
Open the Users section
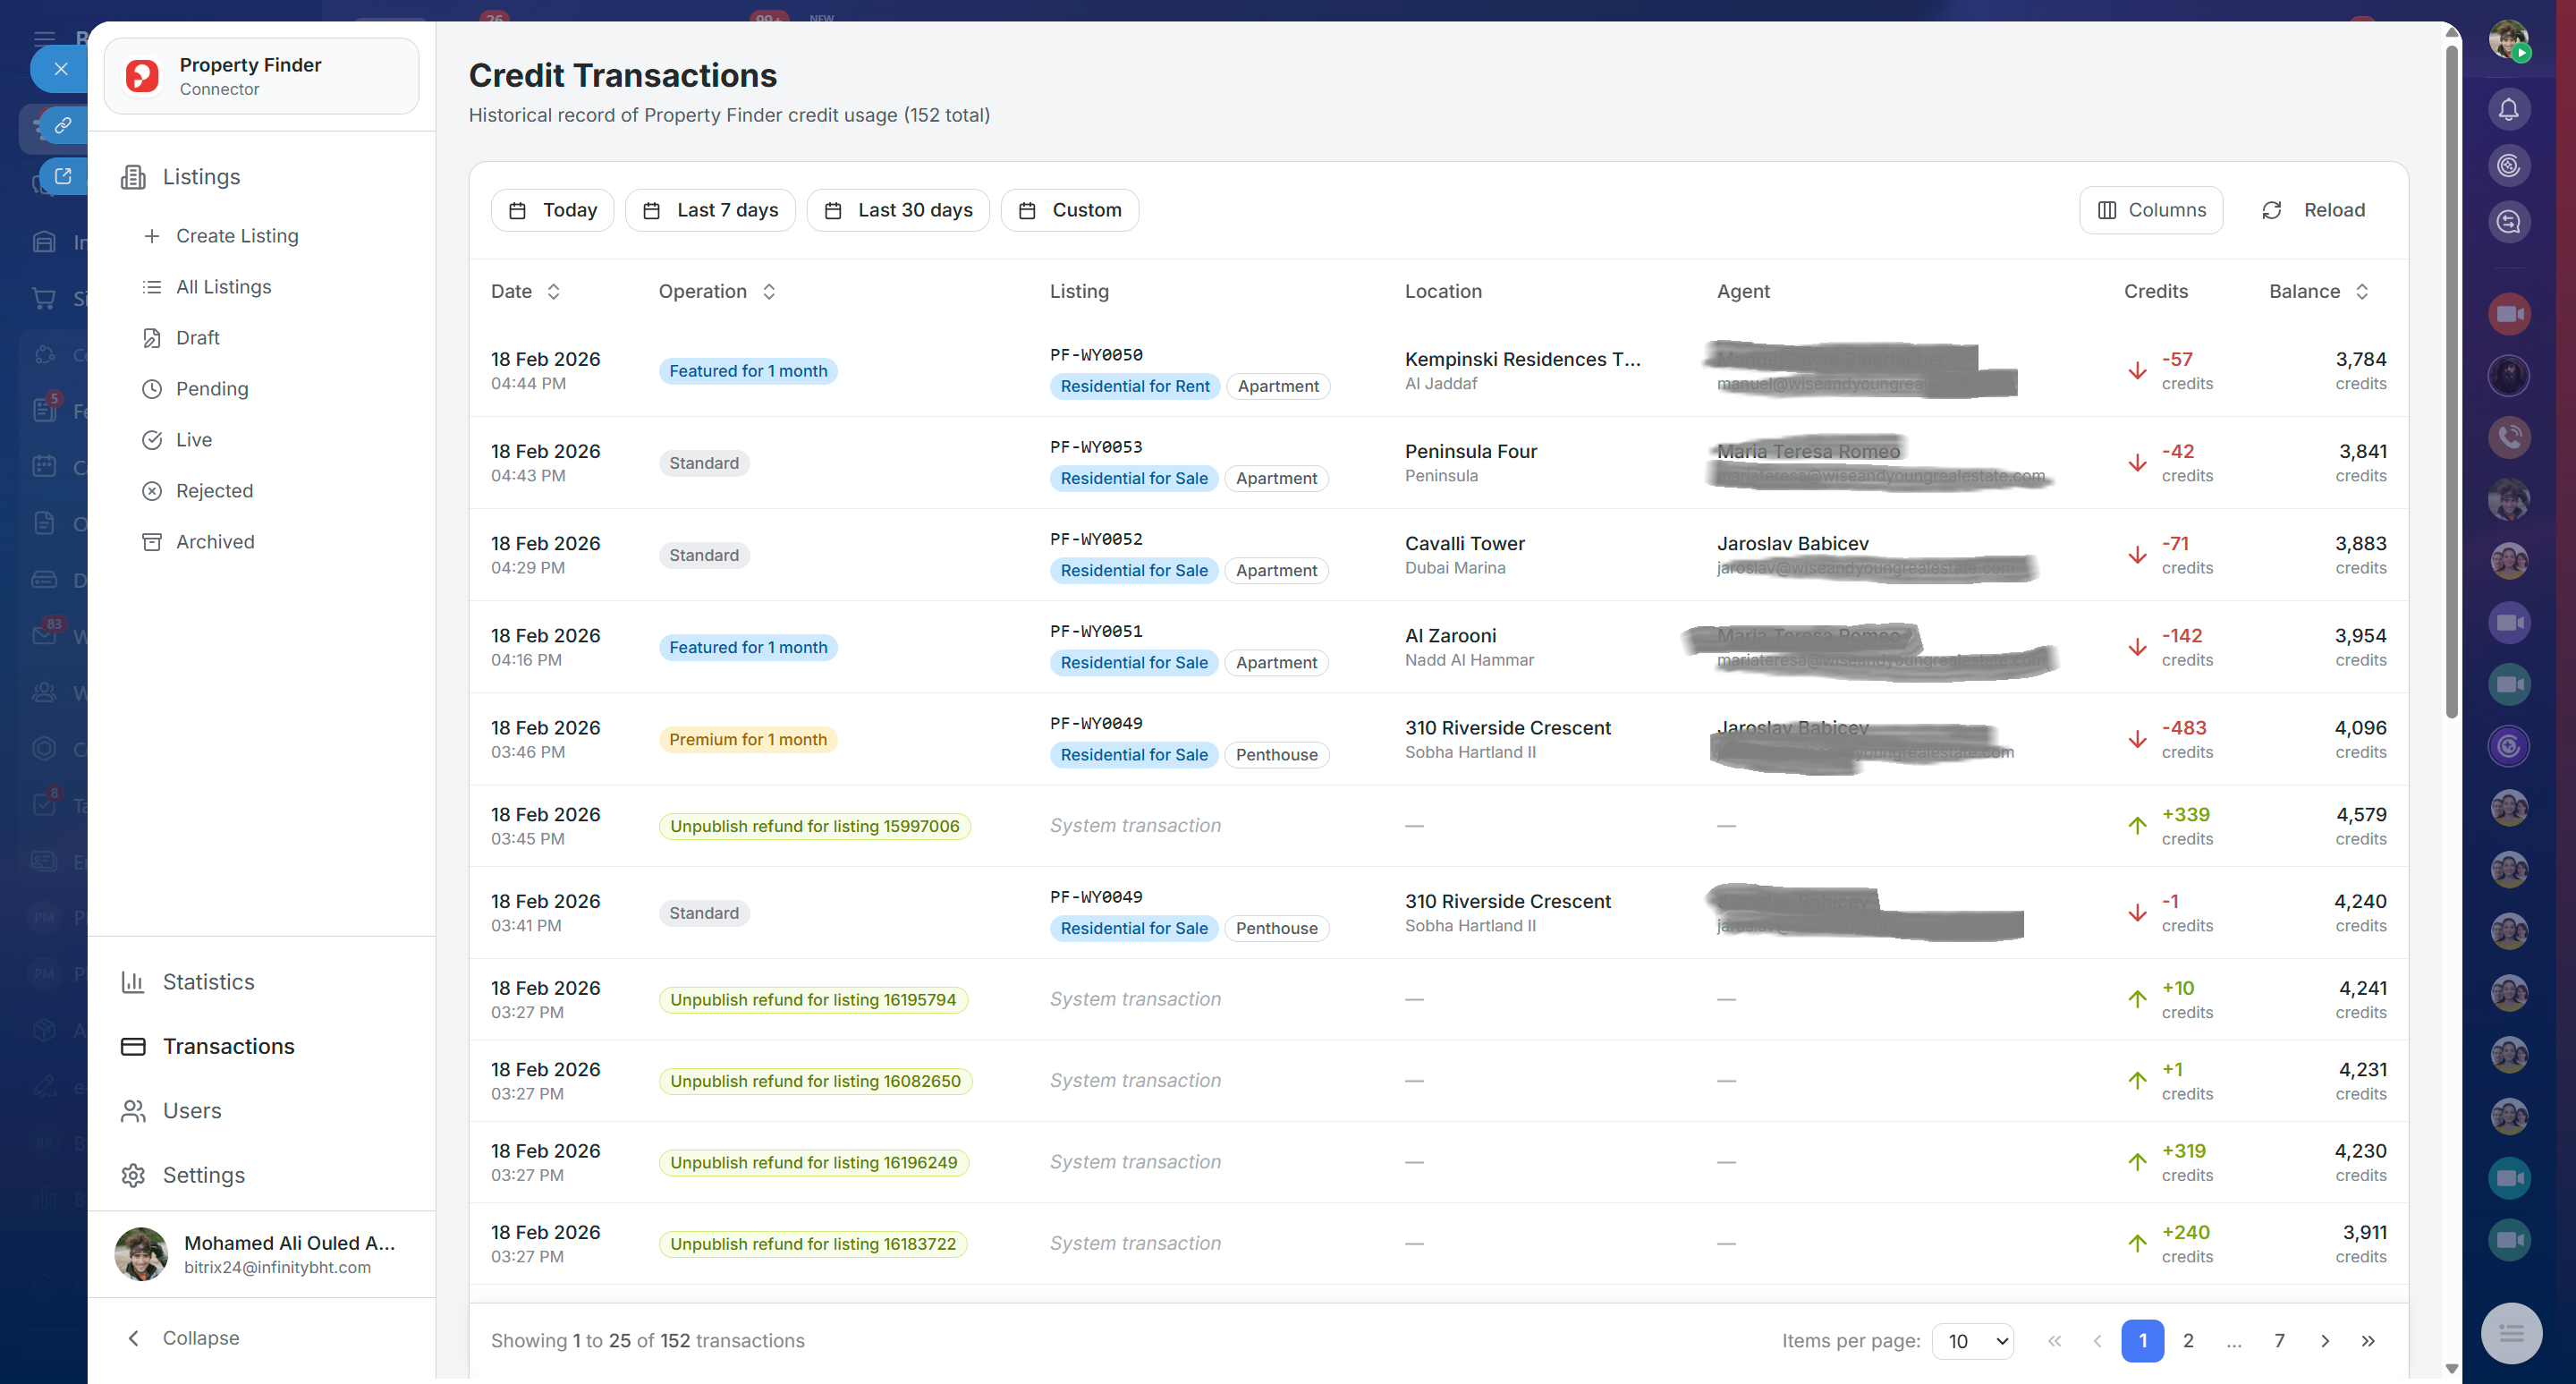(x=191, y=1110)
